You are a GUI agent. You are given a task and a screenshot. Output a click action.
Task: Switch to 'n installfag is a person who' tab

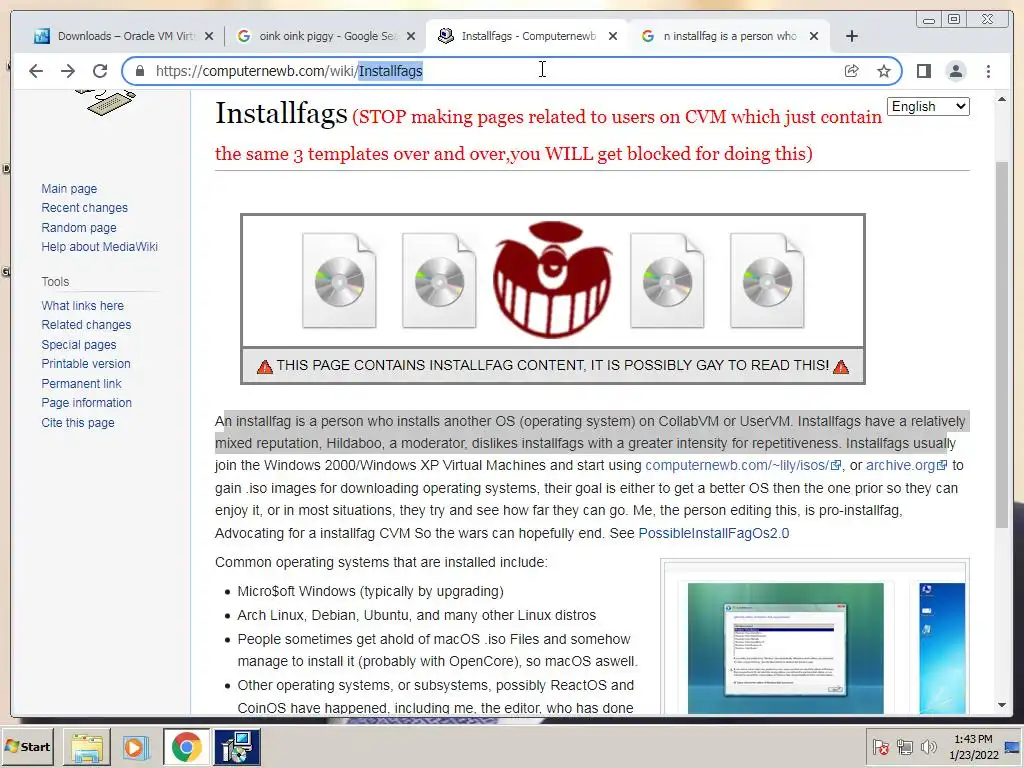[730, 36]
